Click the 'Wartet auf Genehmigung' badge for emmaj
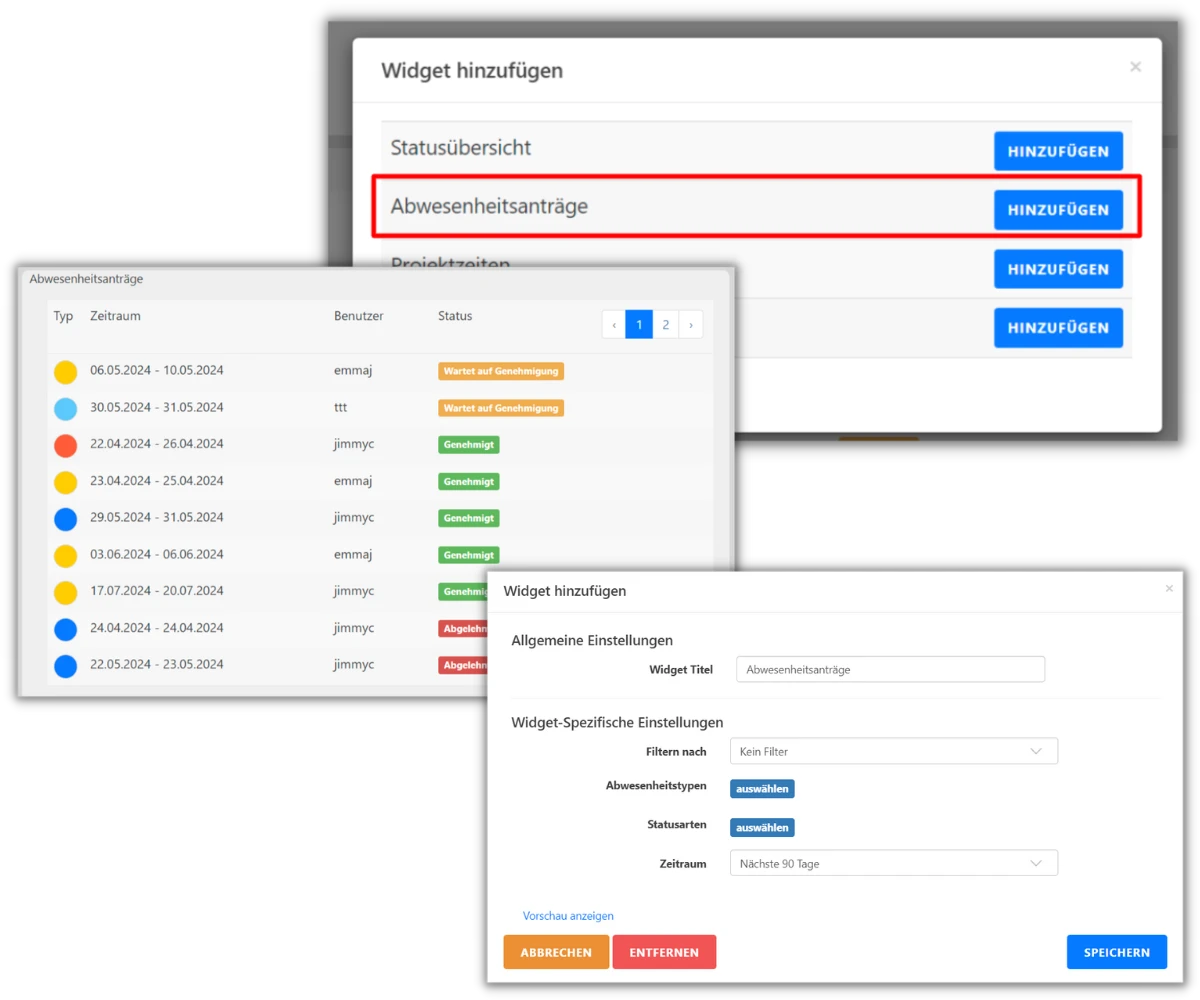Viewport: 1200px width, 1000px height. [x=500, y=370]
